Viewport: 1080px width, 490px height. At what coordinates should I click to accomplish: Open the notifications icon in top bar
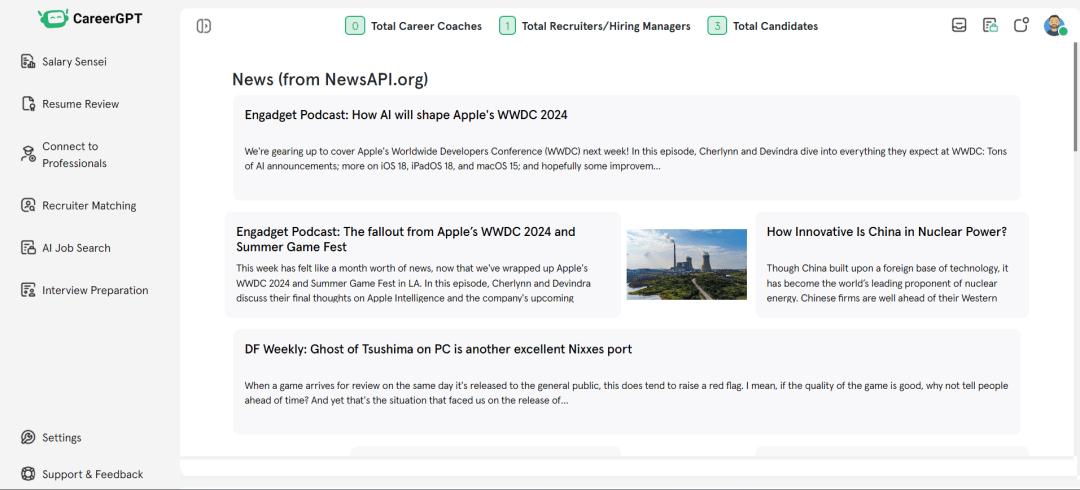pos(1021,25)
